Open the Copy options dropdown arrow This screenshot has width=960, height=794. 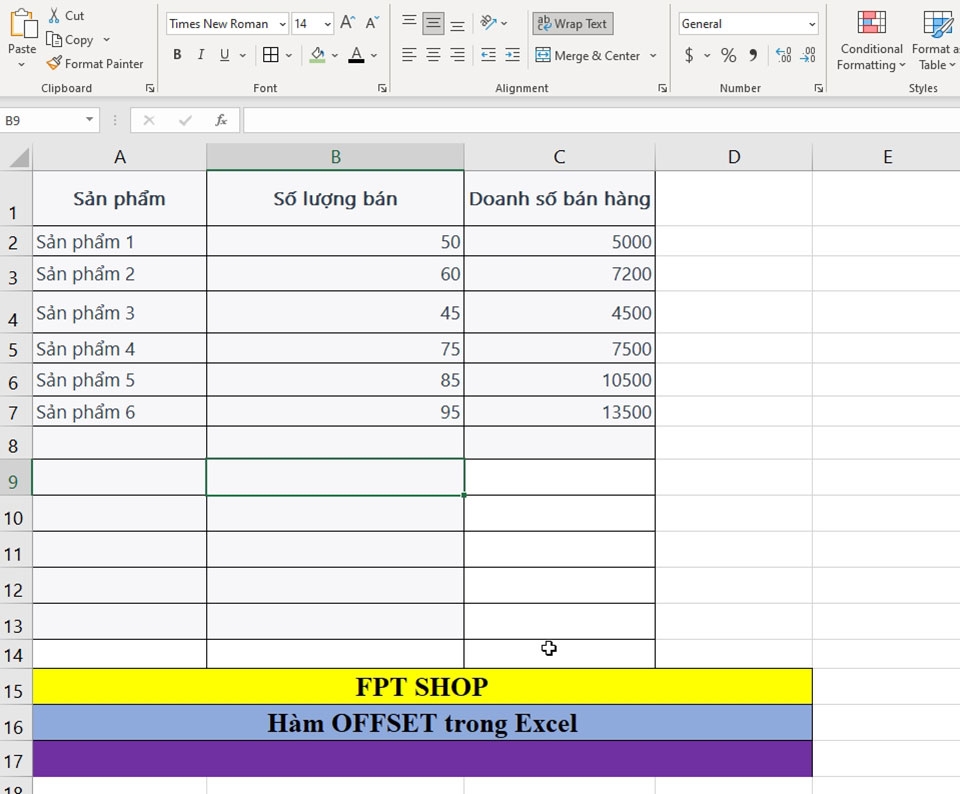click(107, 40)
